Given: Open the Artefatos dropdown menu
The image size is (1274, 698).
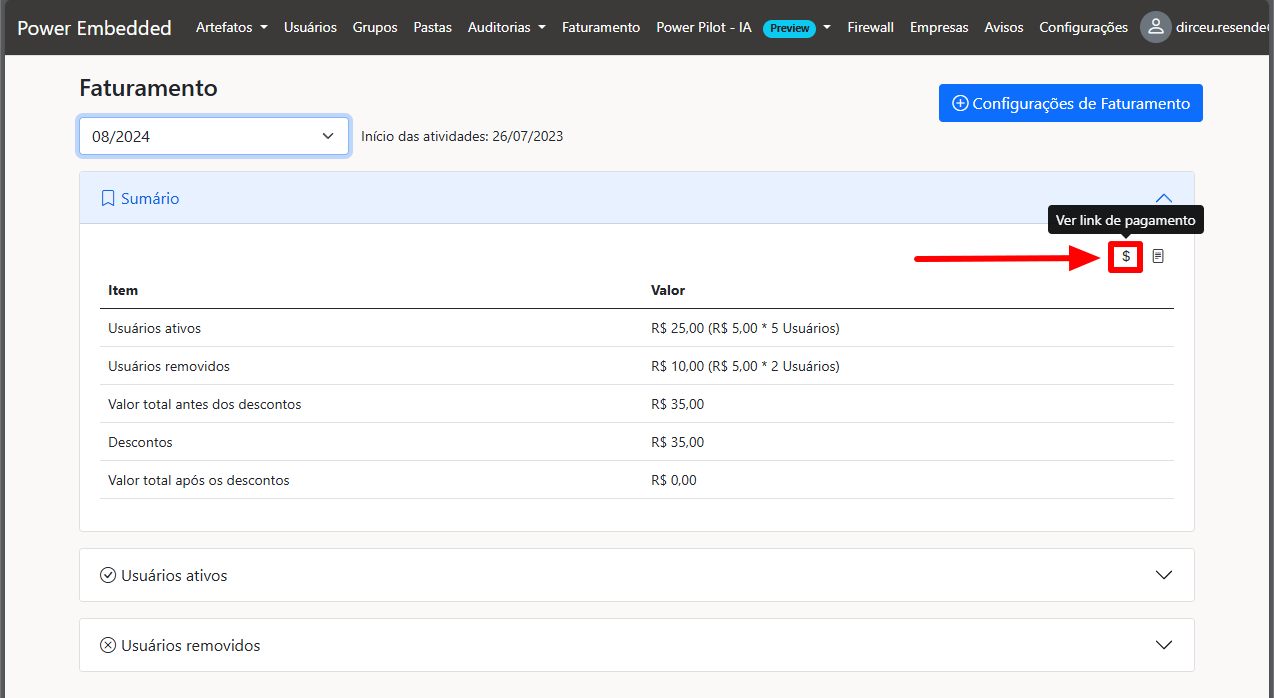Looking at the screenshot, I should click(x=231, y=27).
